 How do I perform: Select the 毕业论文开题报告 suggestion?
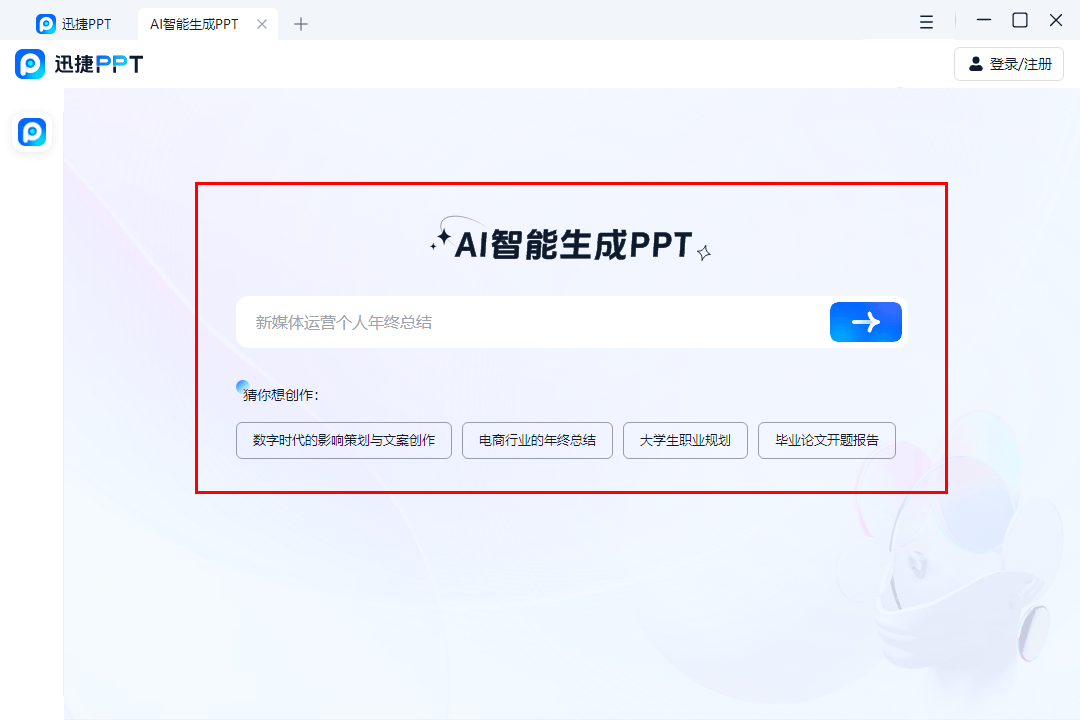point(827,440)
